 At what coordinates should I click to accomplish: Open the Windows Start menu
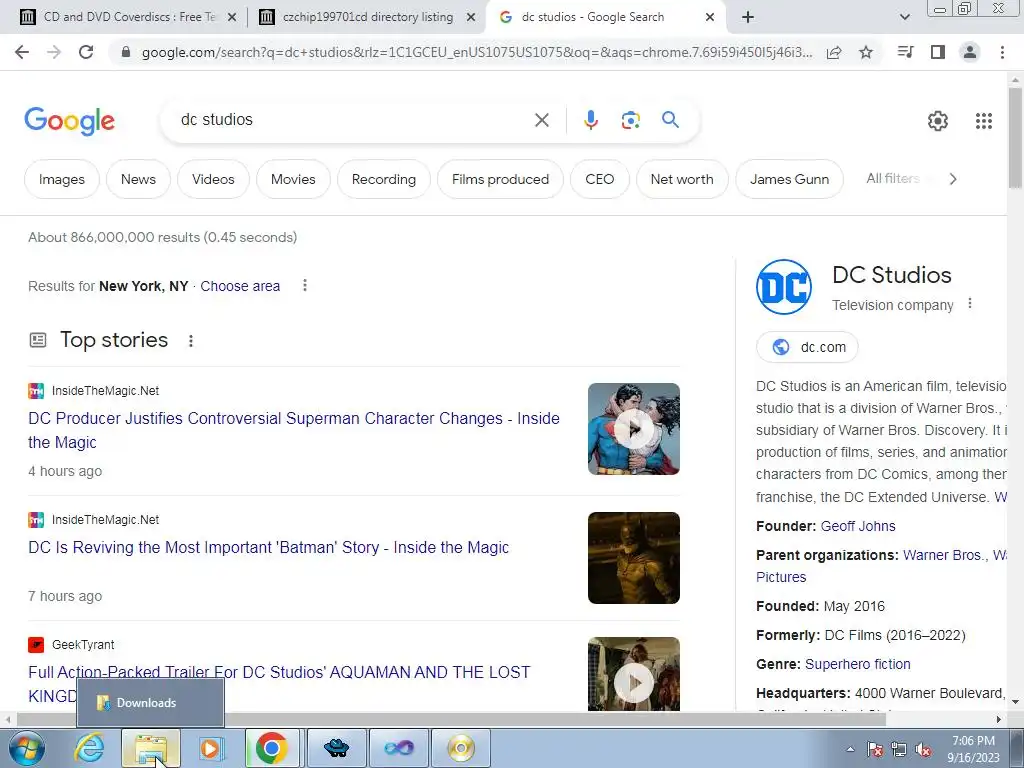(x=27, y=748)
